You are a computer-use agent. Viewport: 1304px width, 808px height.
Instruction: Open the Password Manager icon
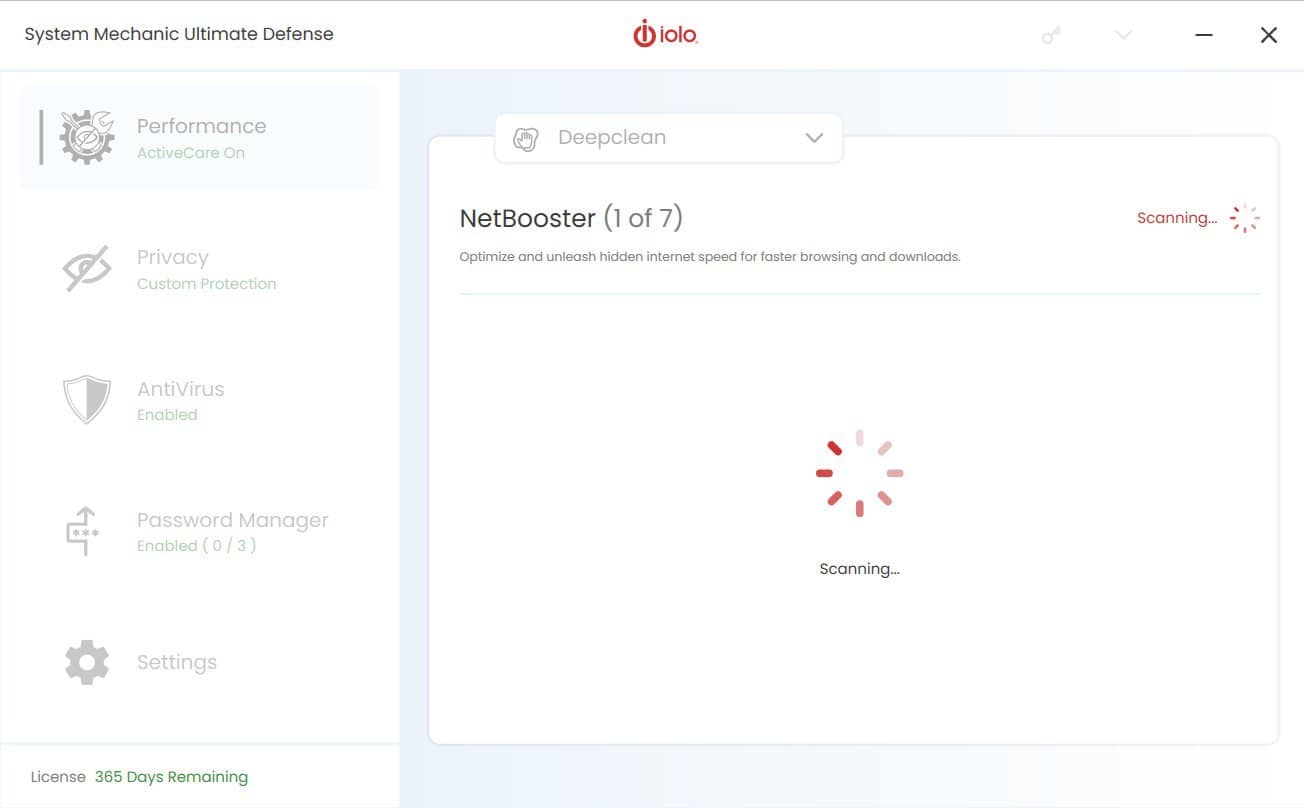[x=84, y=531]
